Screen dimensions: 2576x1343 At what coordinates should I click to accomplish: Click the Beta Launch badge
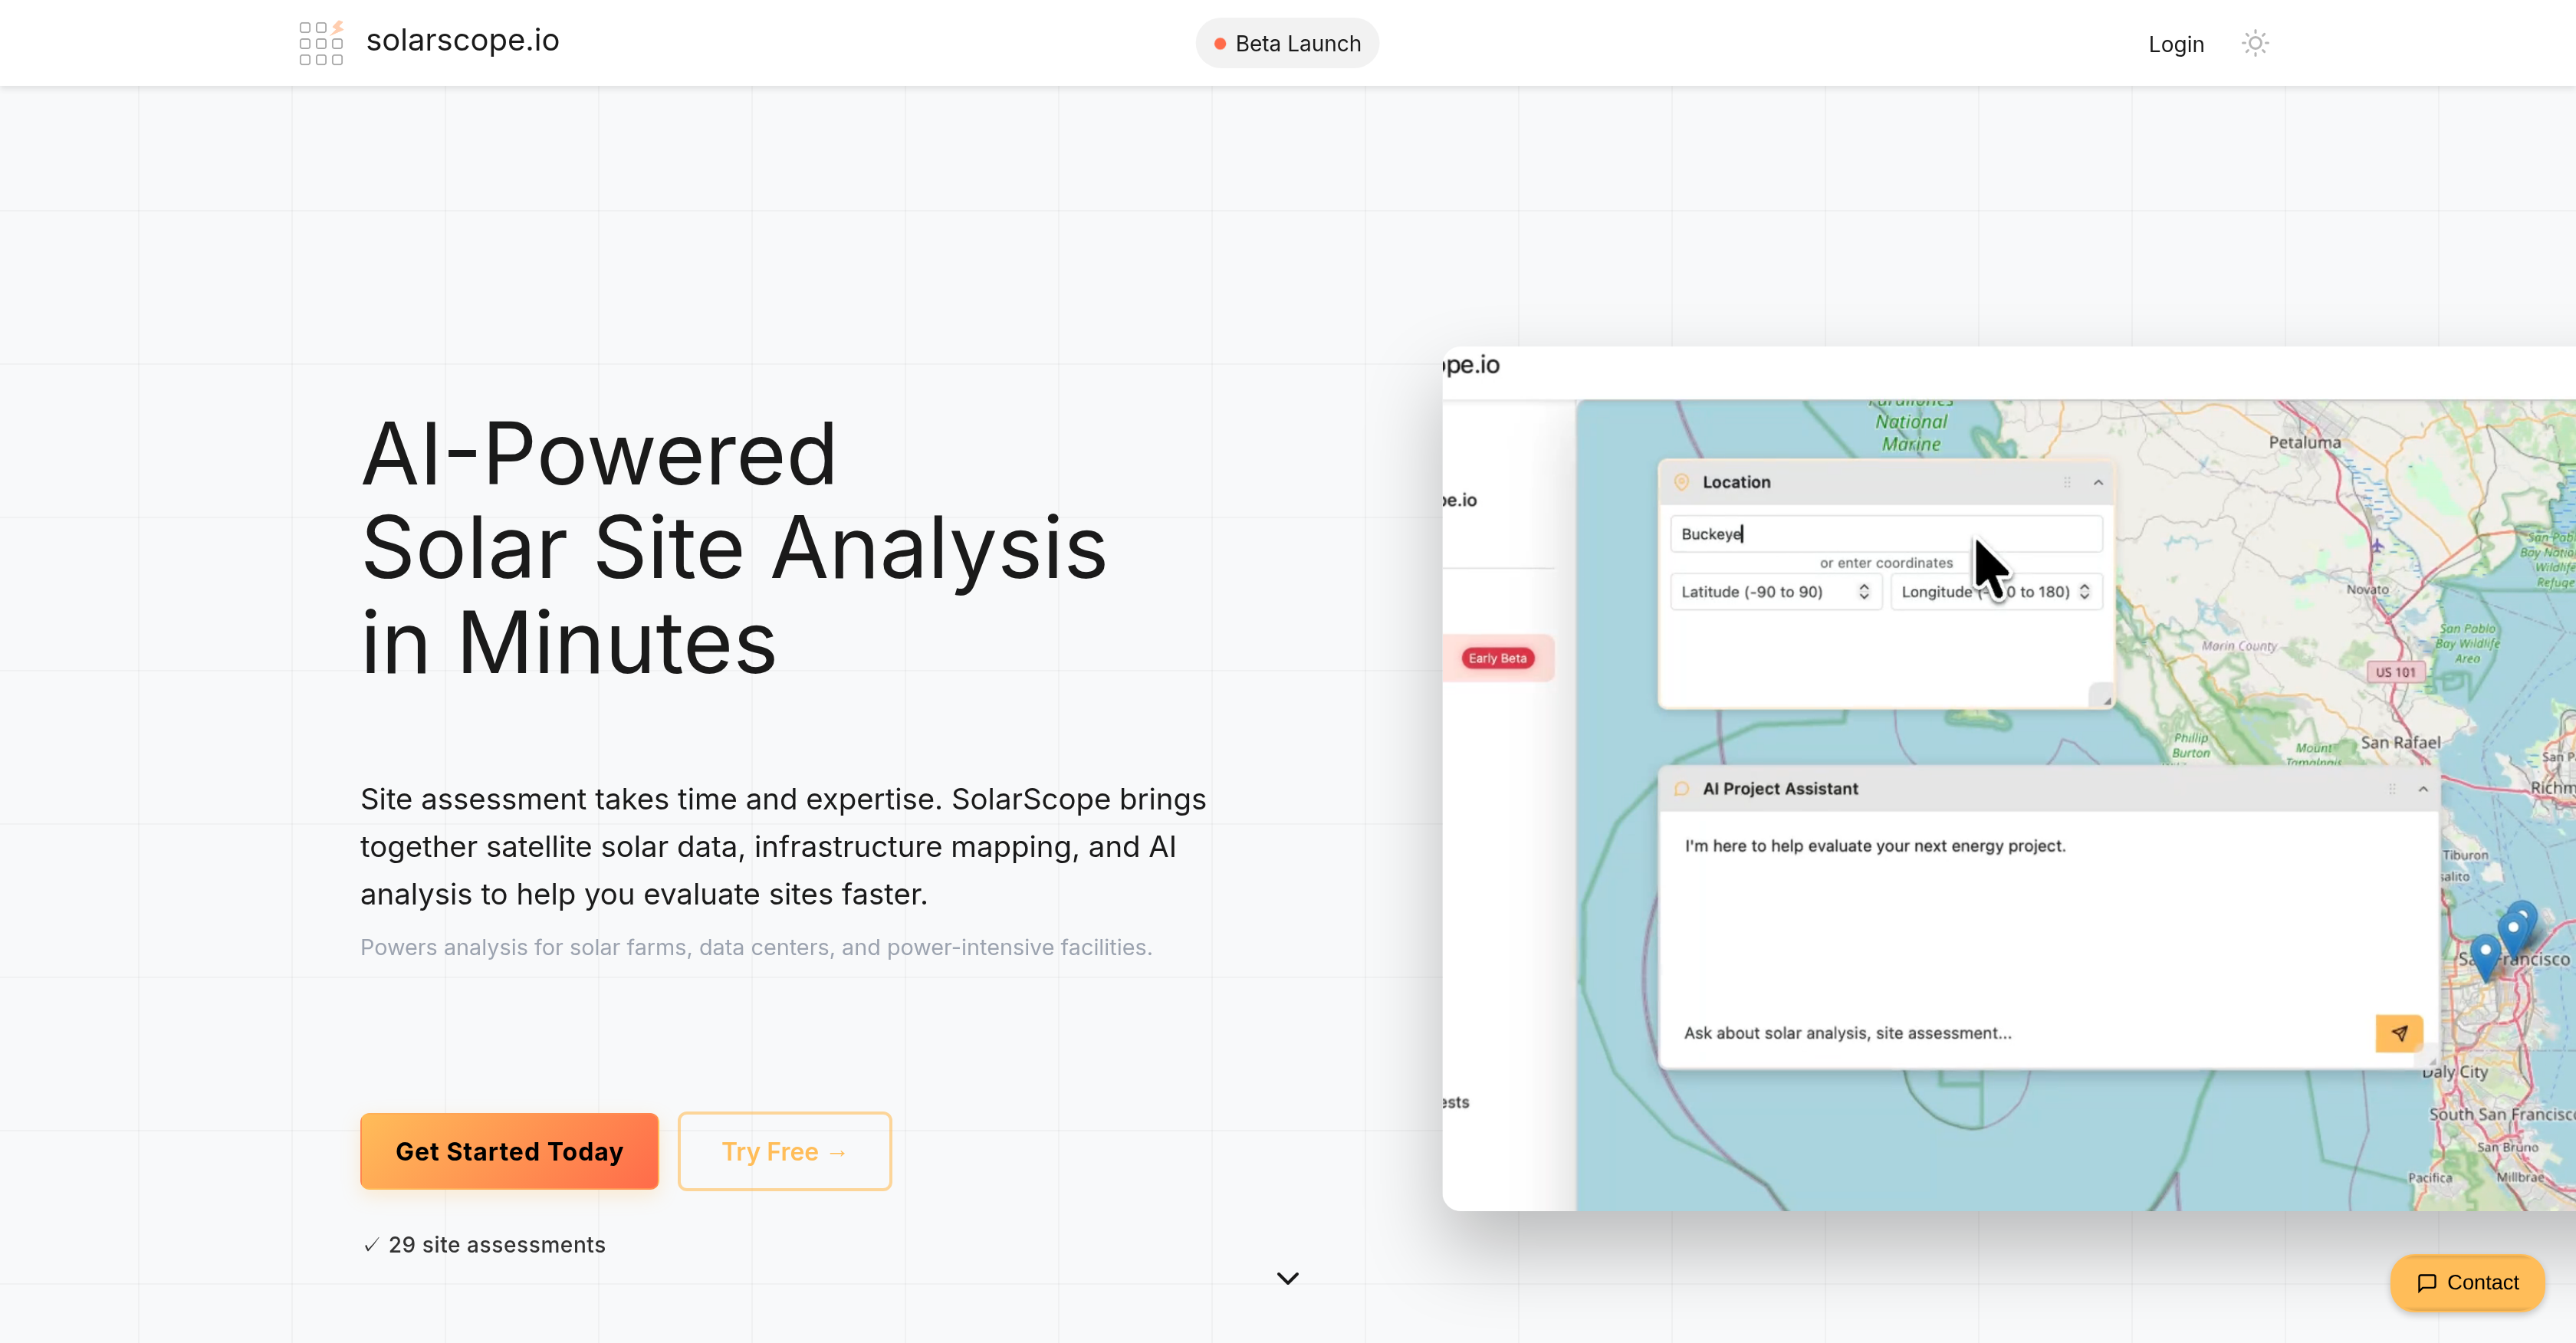pos(1287,43)
